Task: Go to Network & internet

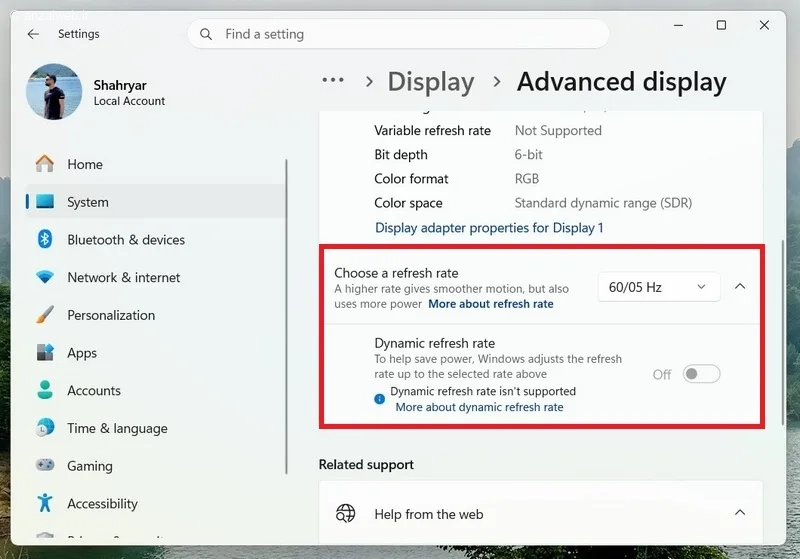Action: (156, 277)
